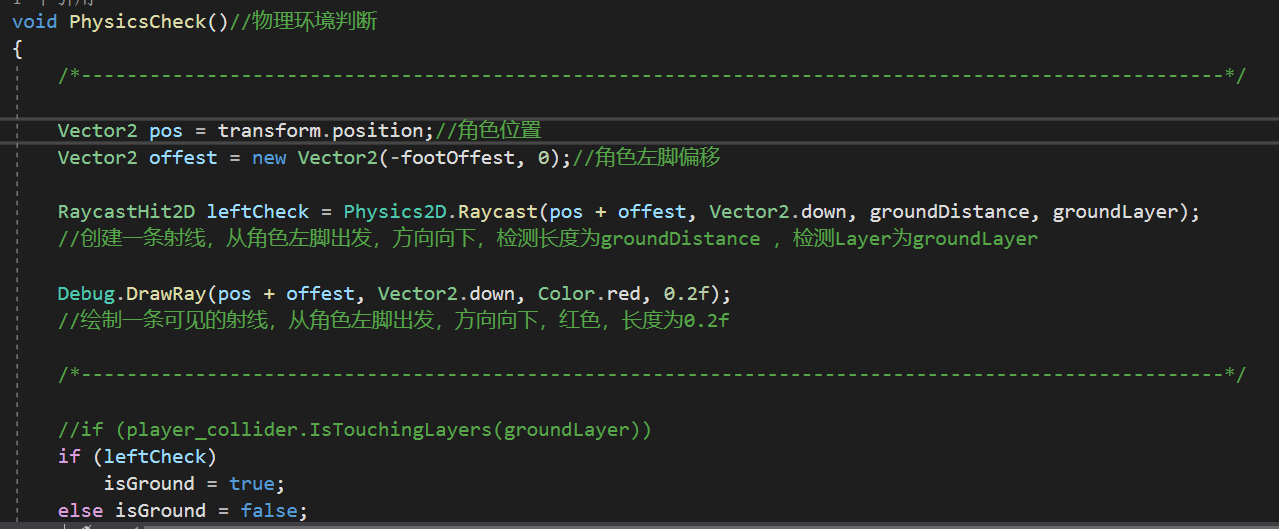Click the pos variable in its declaration line
The width and height of the screenshot is (1279, 529).
(166, 130)
